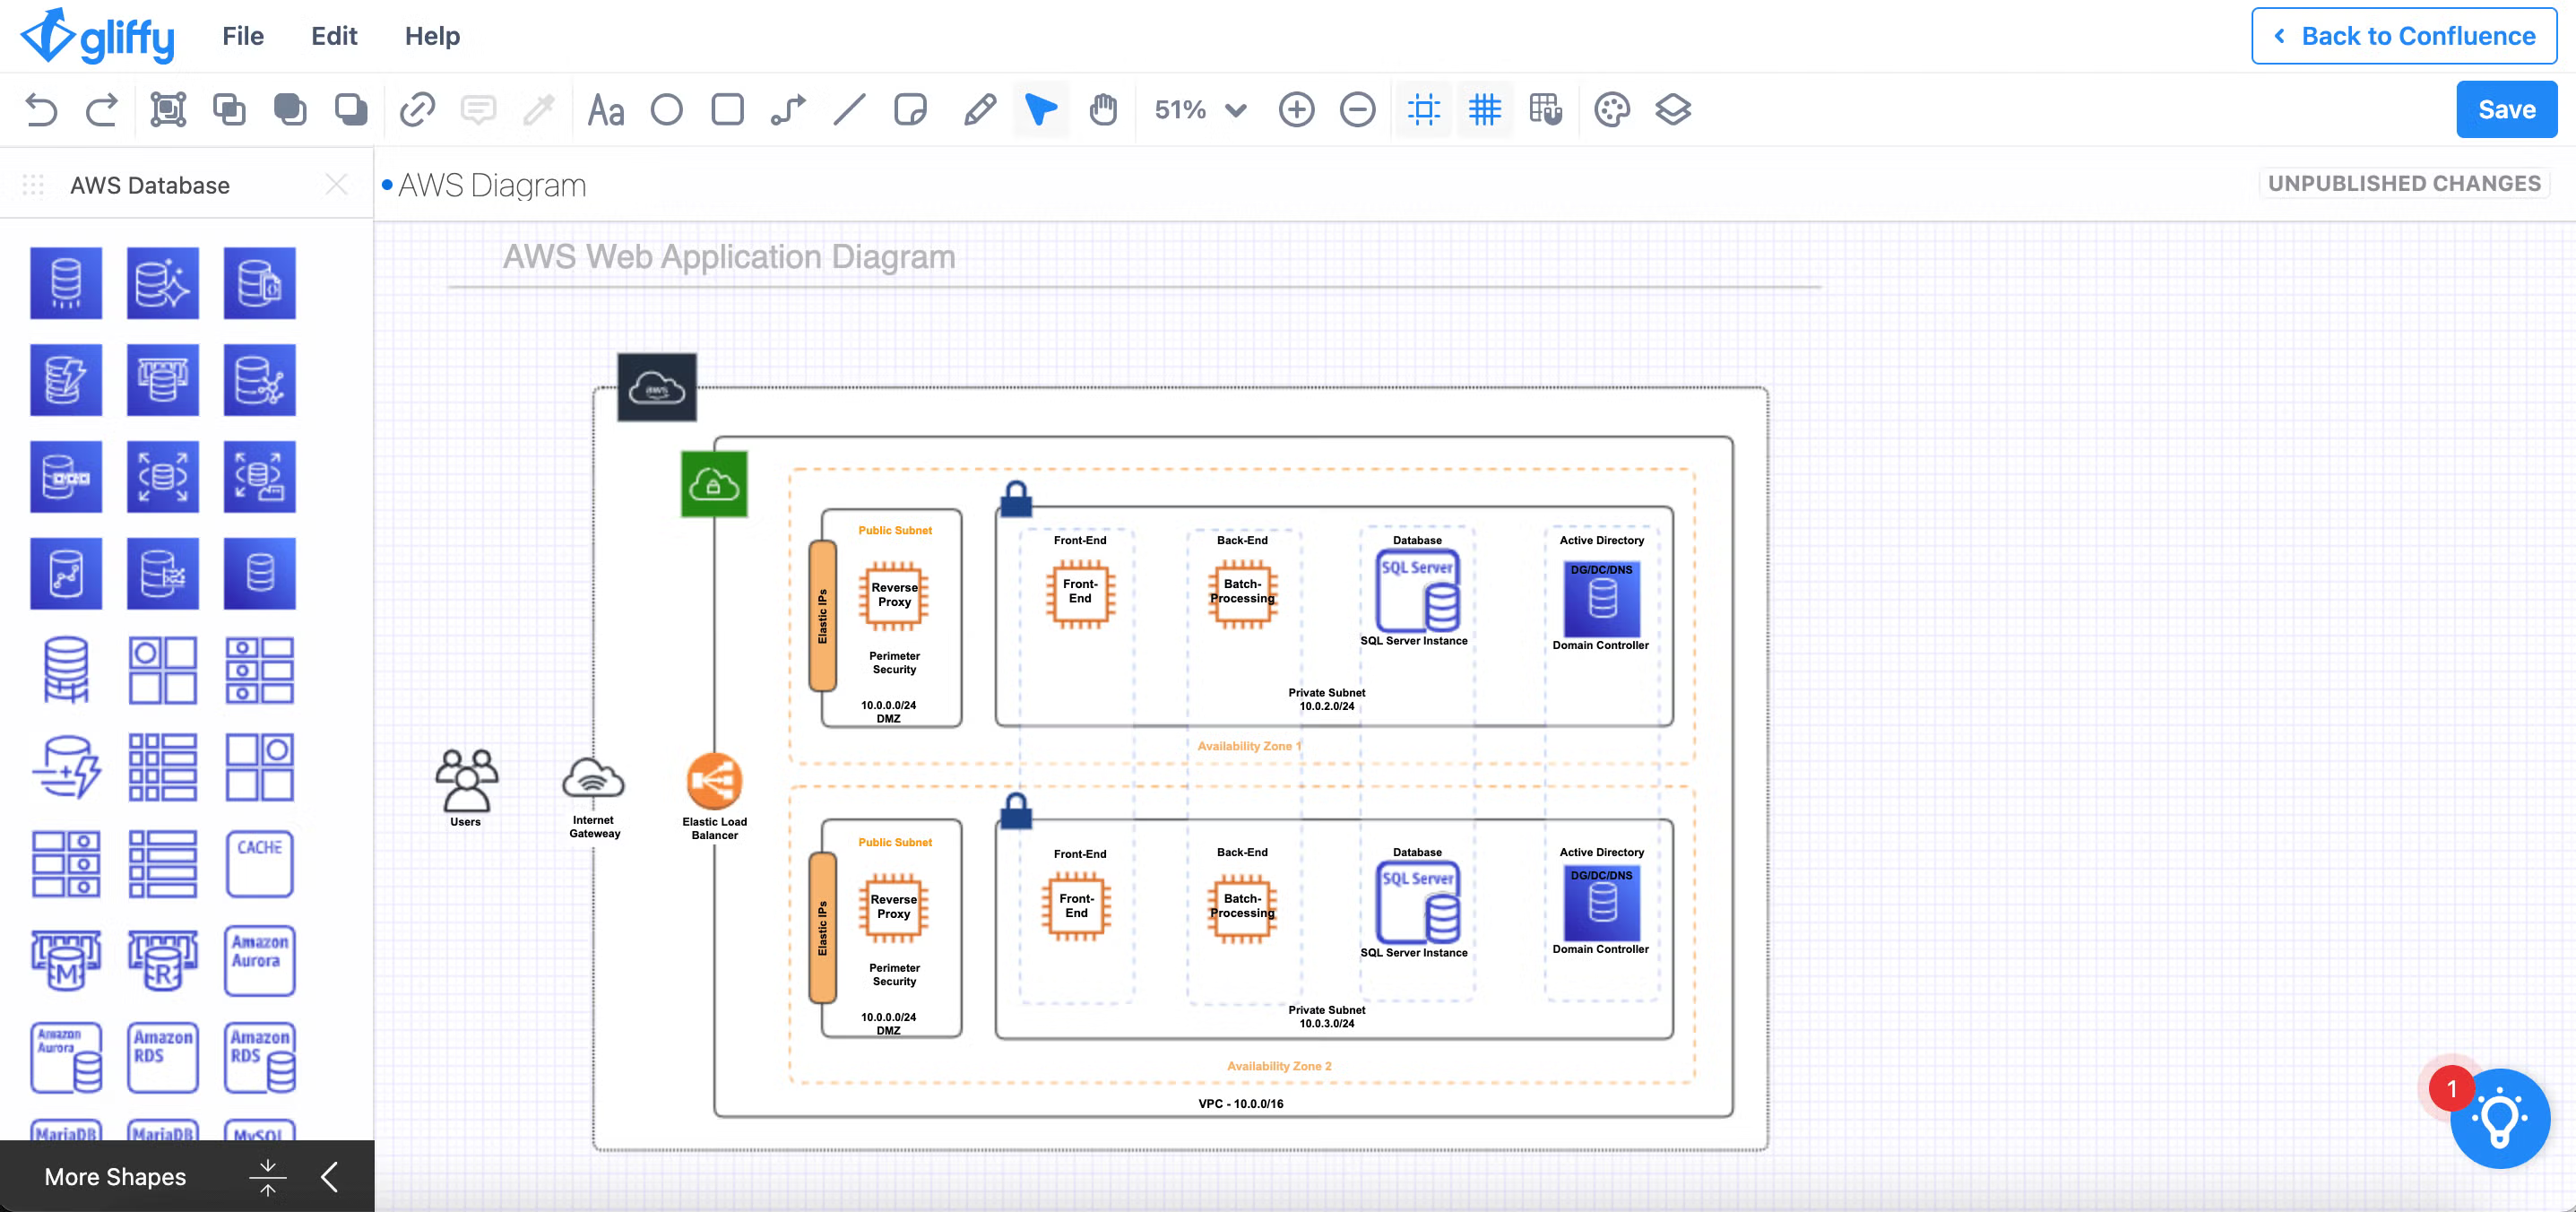Viewport: 2576px width, 1212px height.
Task: Collapse the shape library sidebar
Action: pyautogui.click(x=330, y=1176)
